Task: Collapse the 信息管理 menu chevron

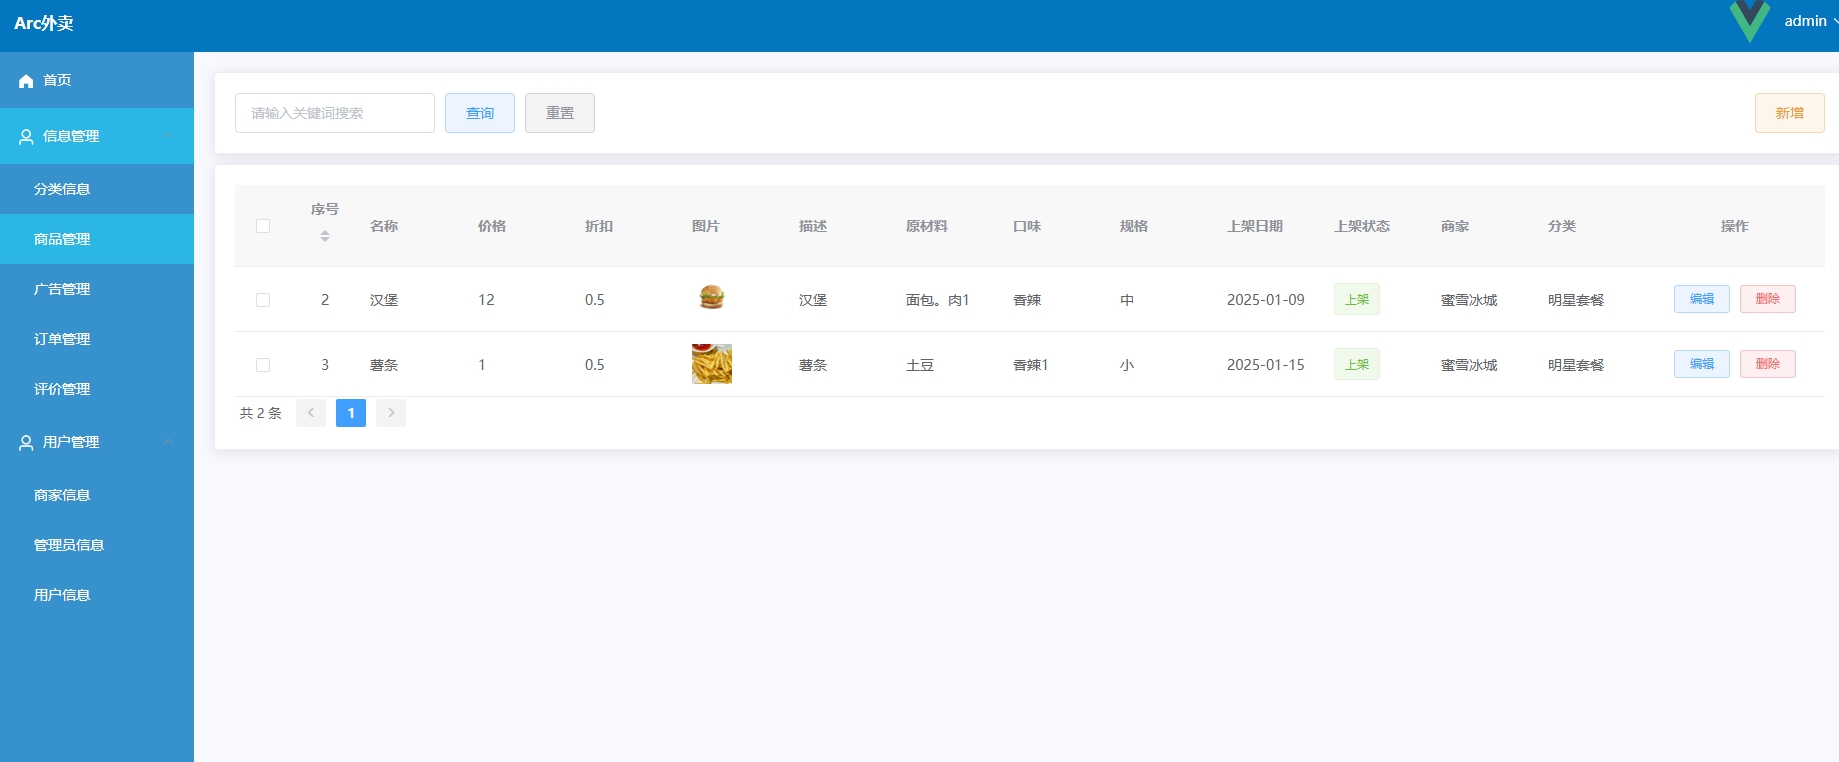Action: [x=168, y=136]
